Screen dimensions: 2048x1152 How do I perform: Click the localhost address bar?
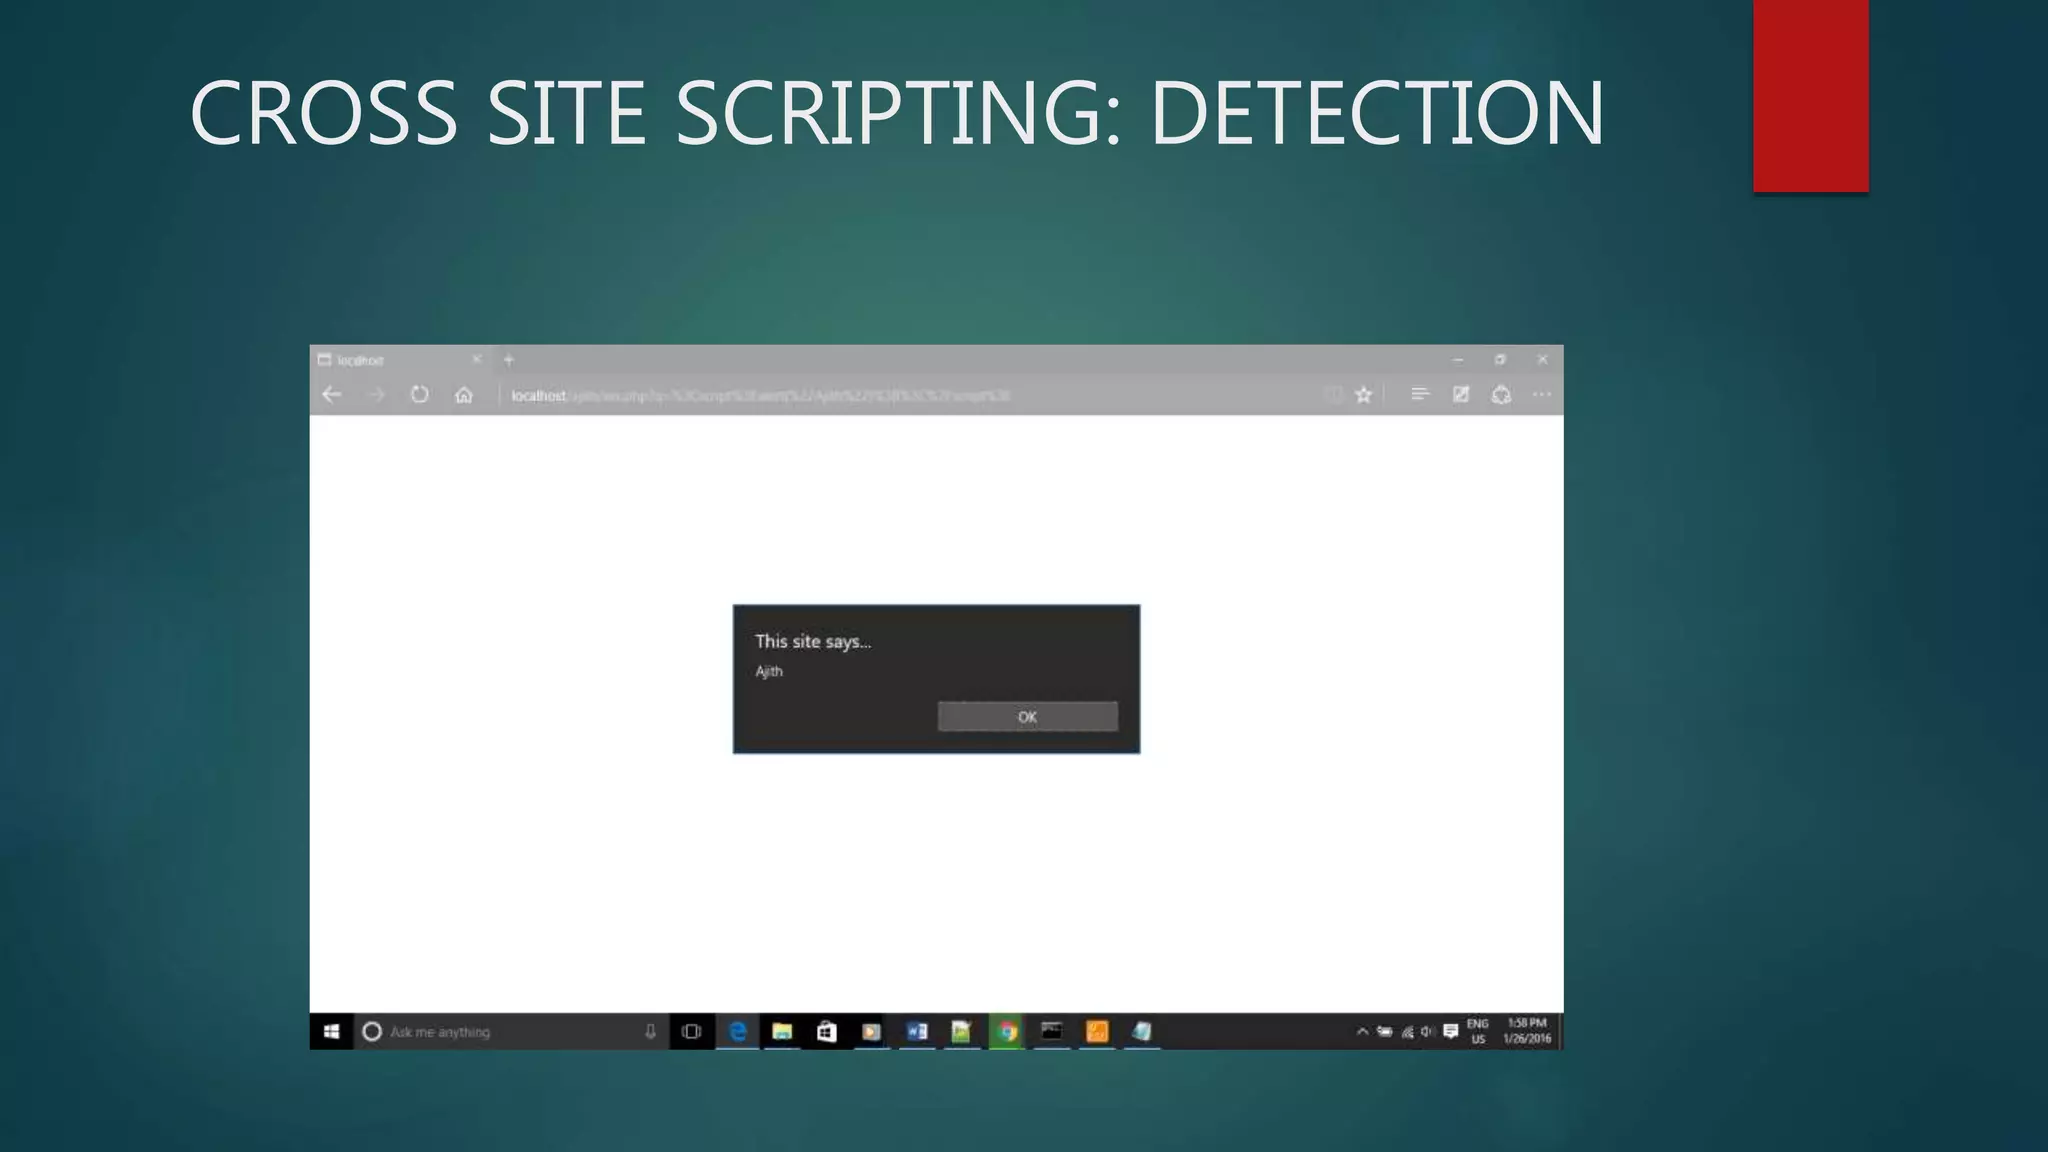pos(905,396)
